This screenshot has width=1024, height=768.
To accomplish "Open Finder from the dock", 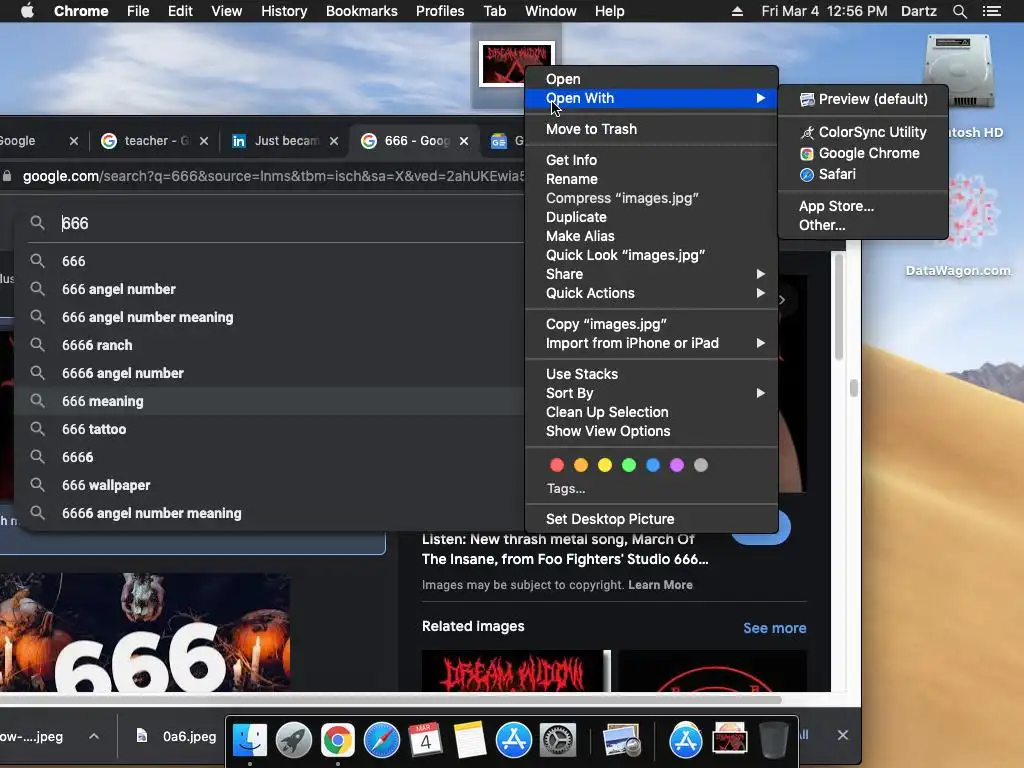I will coord(249,740).
